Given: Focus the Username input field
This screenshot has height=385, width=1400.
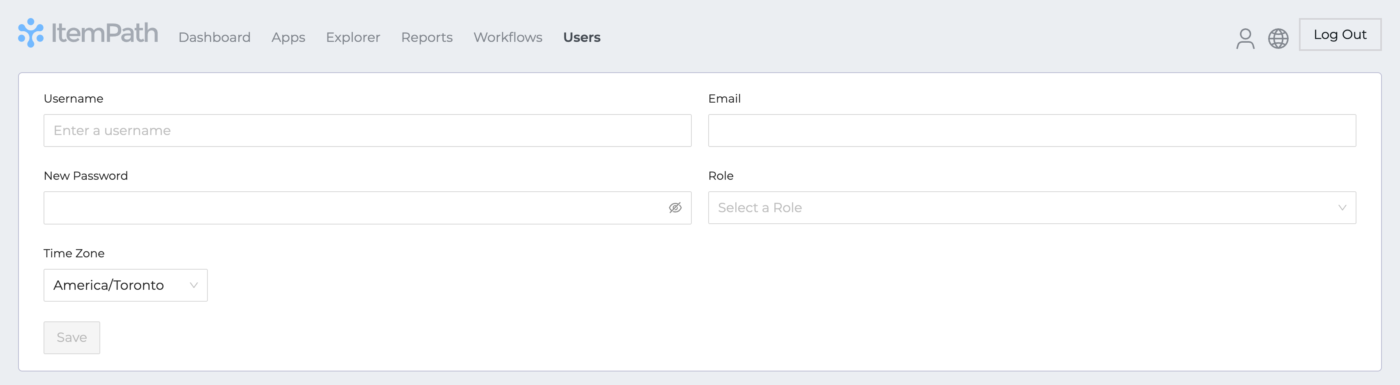Looking at the screenshot, I should click(368, 130).
